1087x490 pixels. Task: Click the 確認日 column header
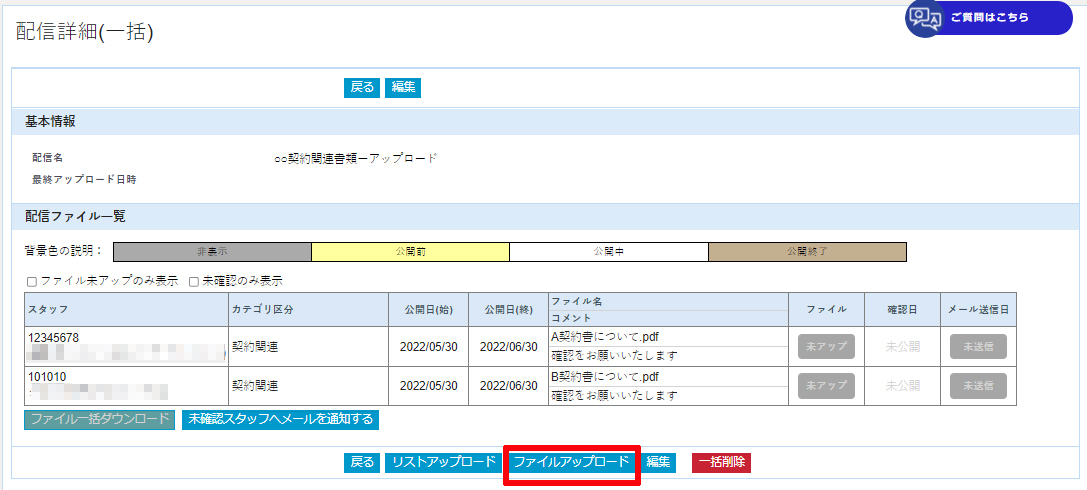coord(901,309)
